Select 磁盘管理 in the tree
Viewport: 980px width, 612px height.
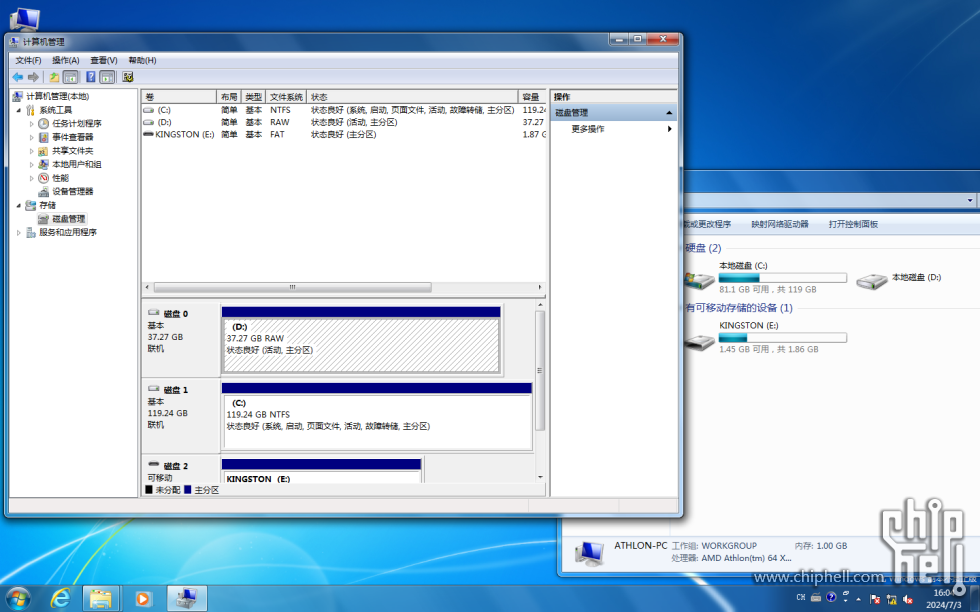(69, 219)
